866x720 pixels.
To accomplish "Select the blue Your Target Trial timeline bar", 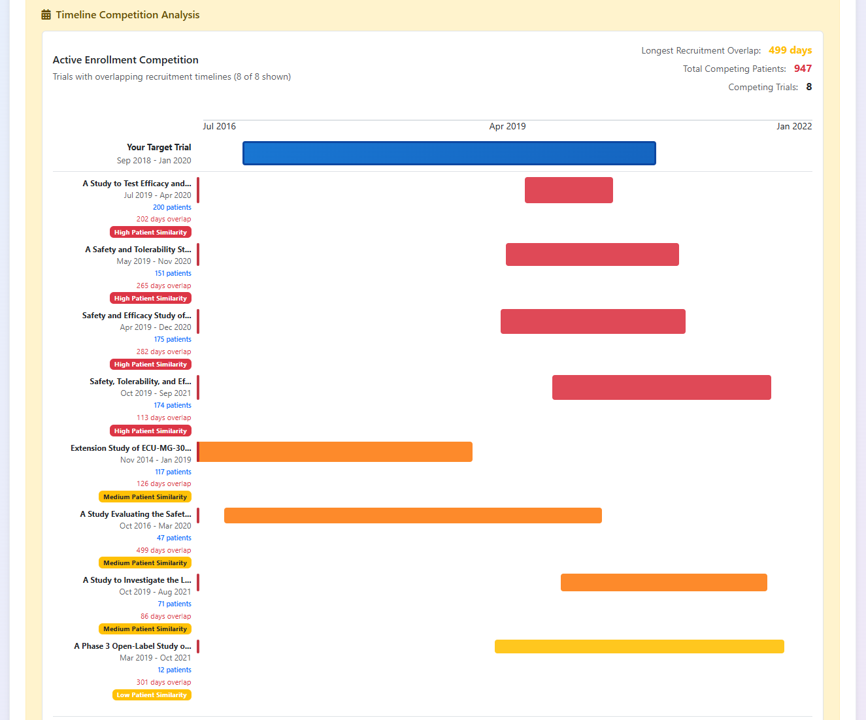I will click(448, 153).
